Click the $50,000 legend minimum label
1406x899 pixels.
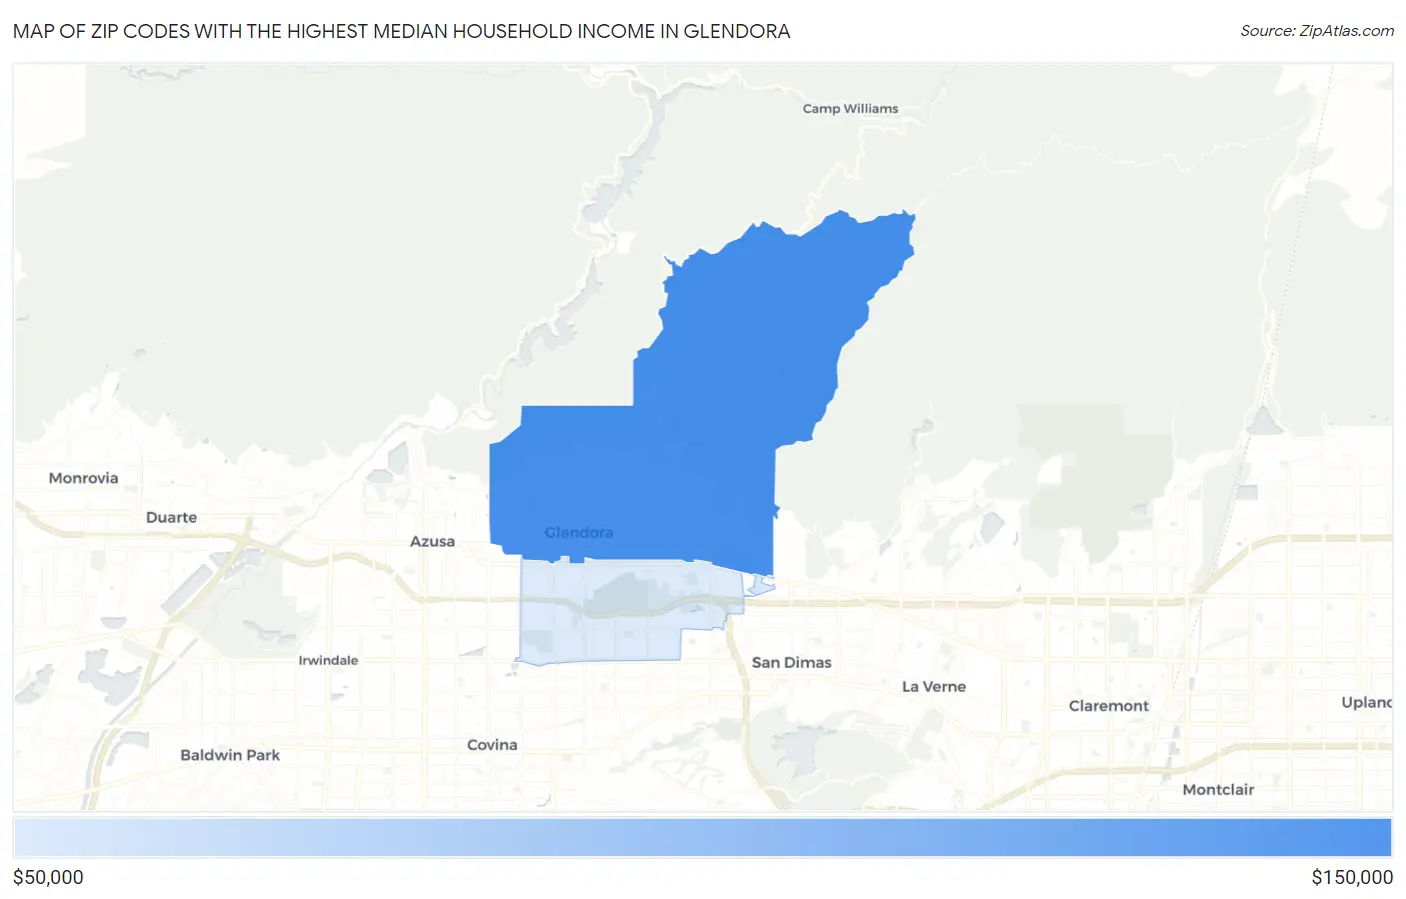pos(48,877)
